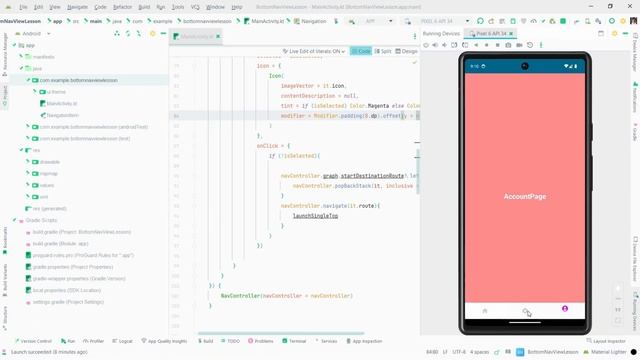Switch to Design view mode
This screenshot has height=360, width=640.
407,51
